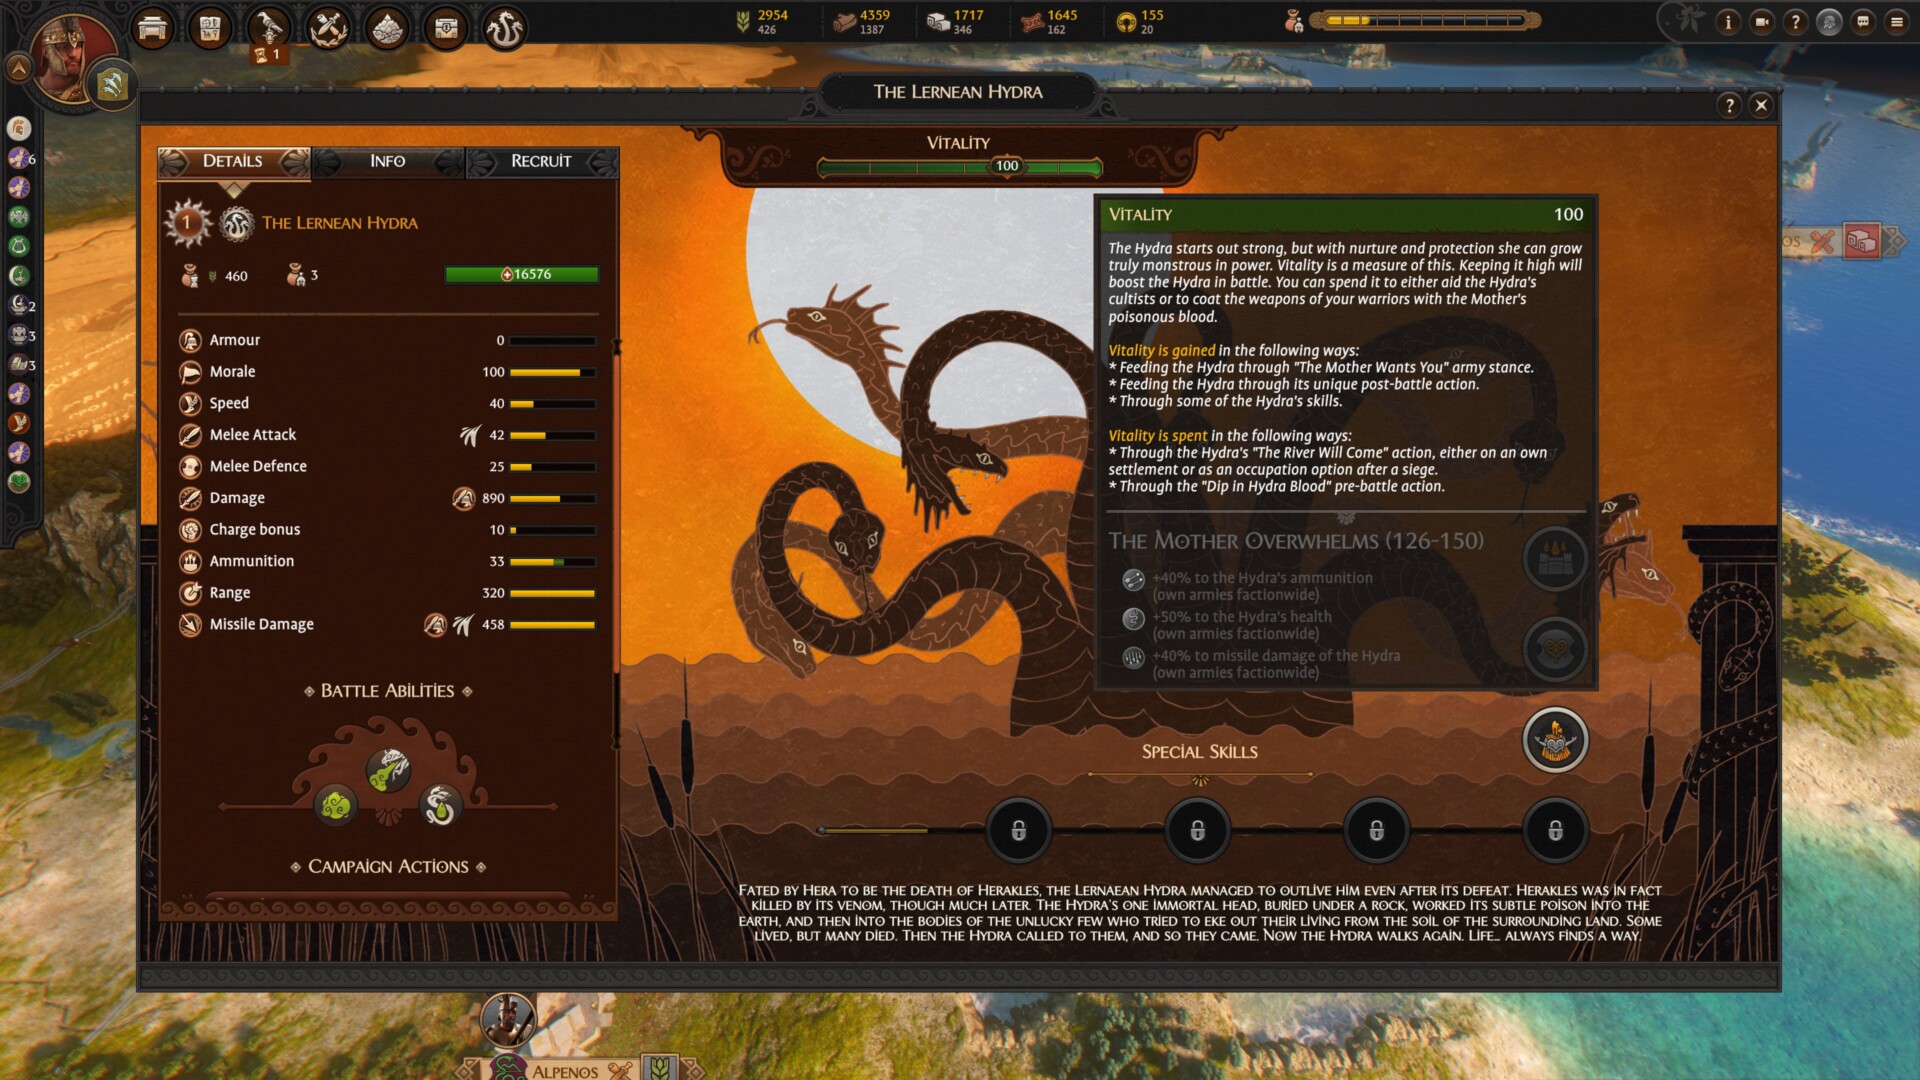
Task: Open the camera settings icon
Action: [x=1762, y=22]
